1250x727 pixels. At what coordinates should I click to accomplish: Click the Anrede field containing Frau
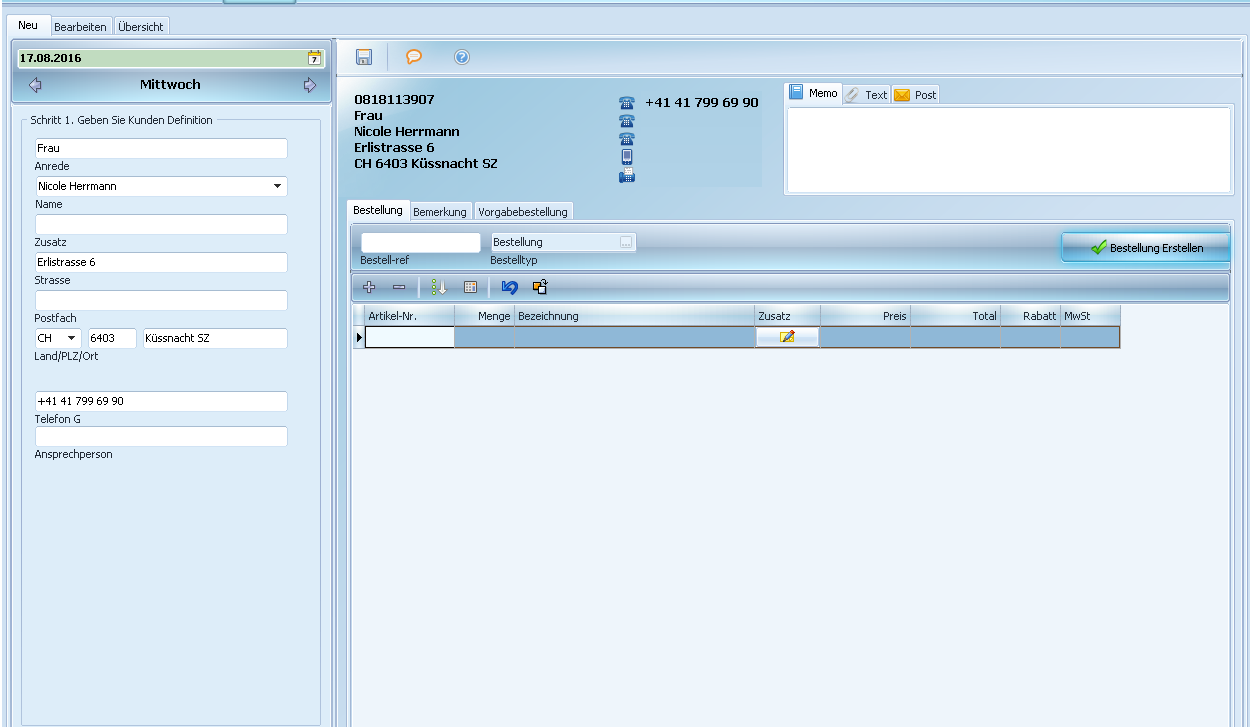click(161, 148)
